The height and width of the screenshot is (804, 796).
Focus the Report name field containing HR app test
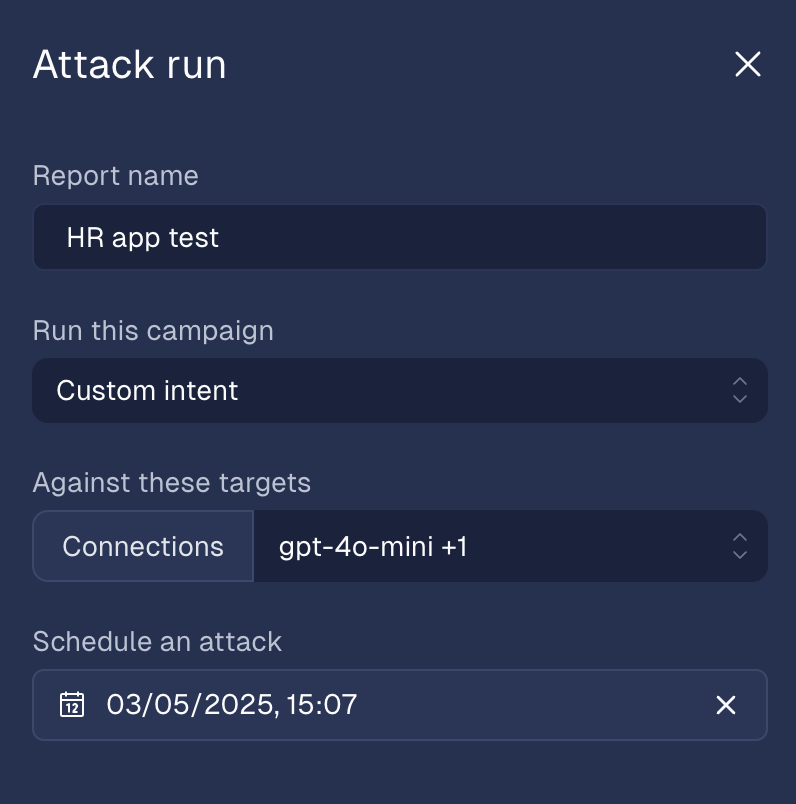(400, 237)
